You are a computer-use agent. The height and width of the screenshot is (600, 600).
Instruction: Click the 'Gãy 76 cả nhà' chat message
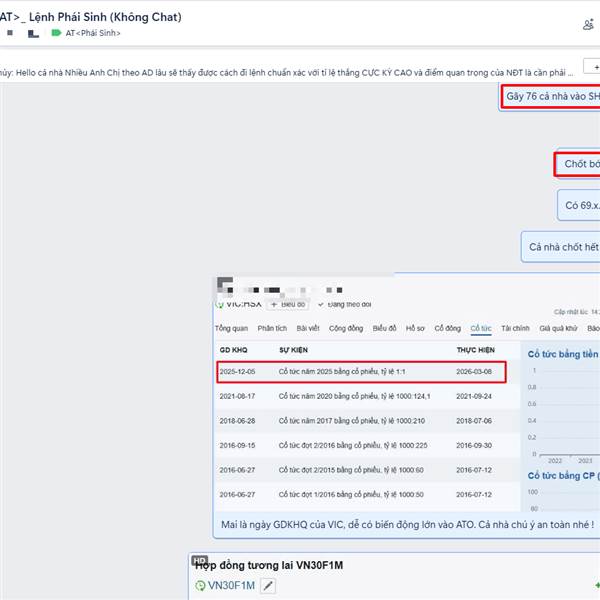click(552, 97)
